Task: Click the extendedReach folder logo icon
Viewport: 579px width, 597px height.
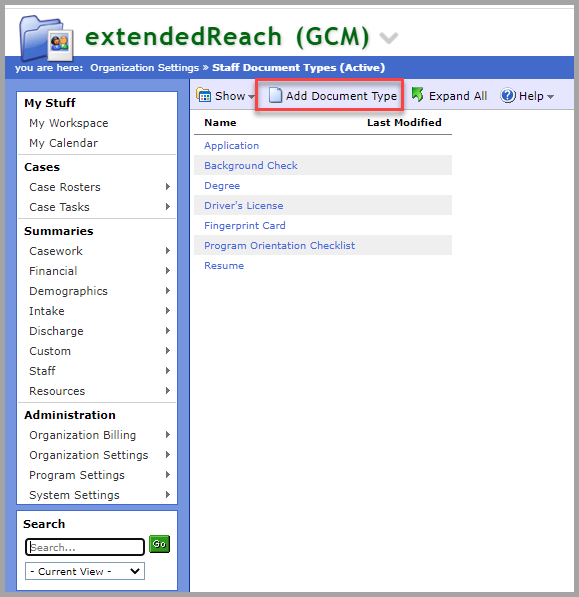Action: point(46,38)
